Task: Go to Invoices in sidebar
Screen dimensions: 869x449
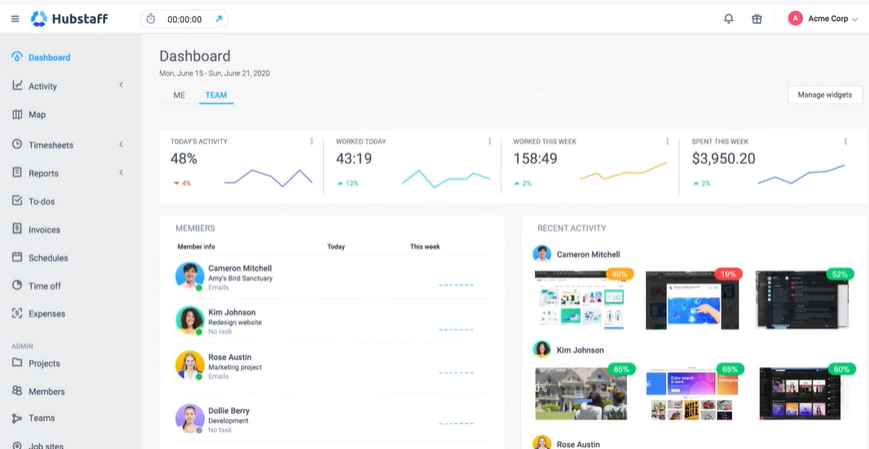Action: click(x=44, y=230)
